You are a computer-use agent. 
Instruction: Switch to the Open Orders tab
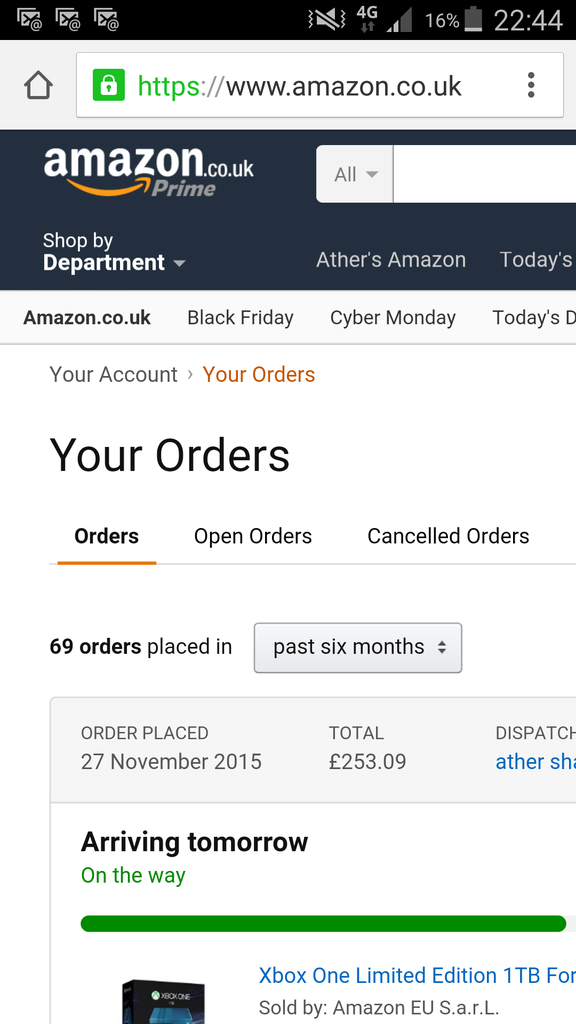coord(253,536)
